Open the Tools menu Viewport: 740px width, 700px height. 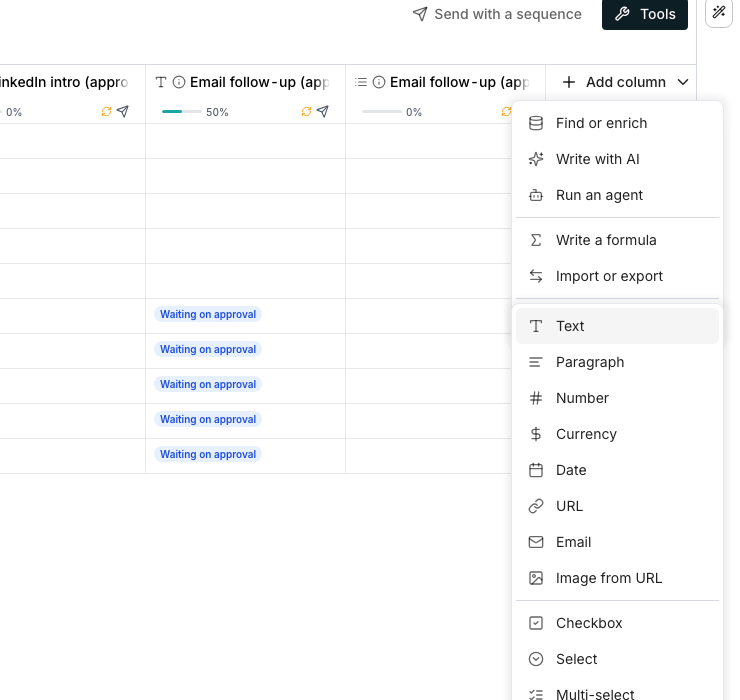tap(645, 14)
